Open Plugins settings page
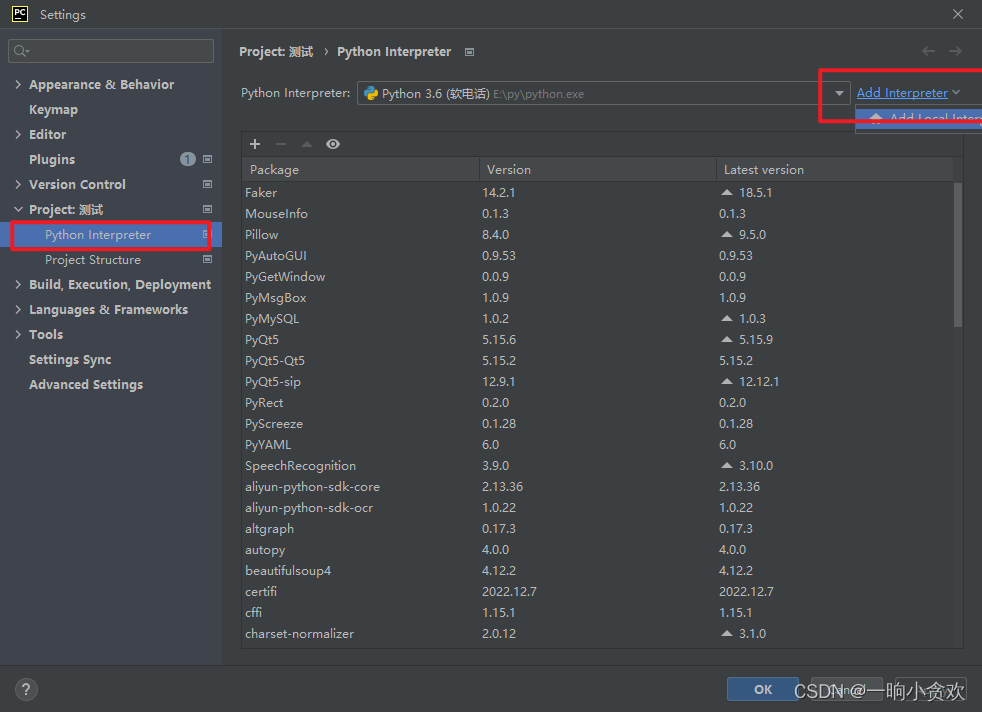This screenshot has width=982, height=712. tap(52, 160)
